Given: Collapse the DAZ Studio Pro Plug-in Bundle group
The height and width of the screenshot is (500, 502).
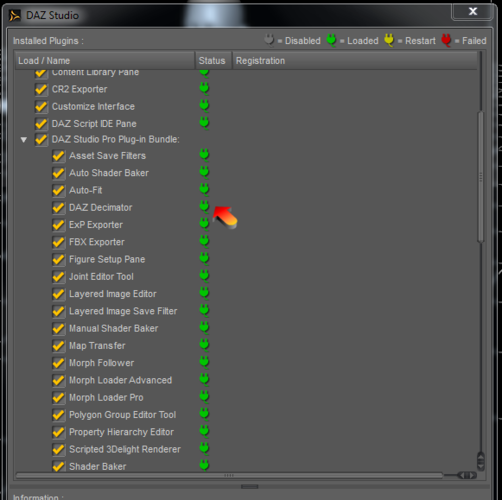Looking at the screenshot, I should point(24,140).
